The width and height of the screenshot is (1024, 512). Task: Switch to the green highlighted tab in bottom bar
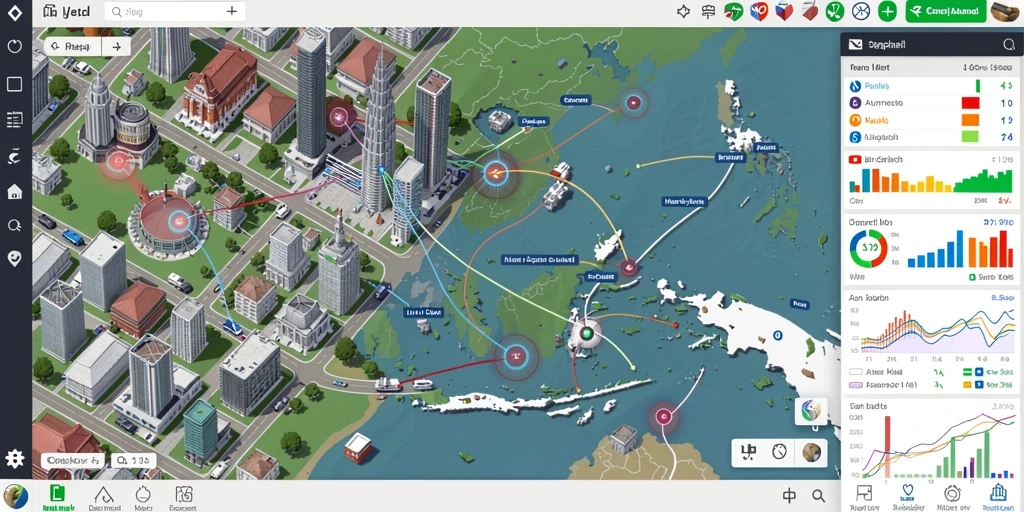(58, 497)
